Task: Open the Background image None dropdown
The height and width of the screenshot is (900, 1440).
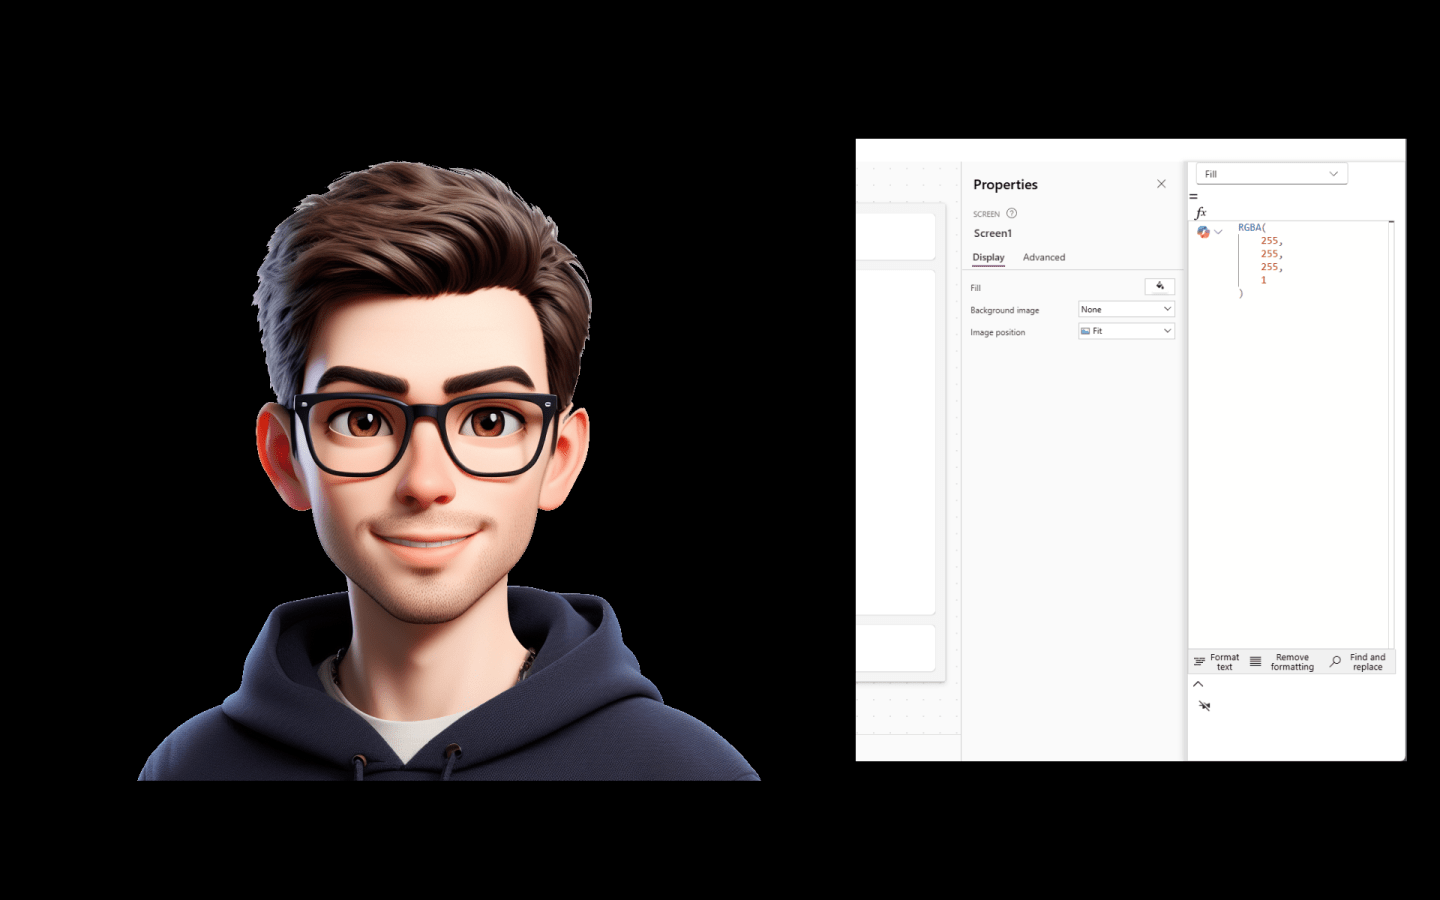Action: click(x=1126, y=309)
